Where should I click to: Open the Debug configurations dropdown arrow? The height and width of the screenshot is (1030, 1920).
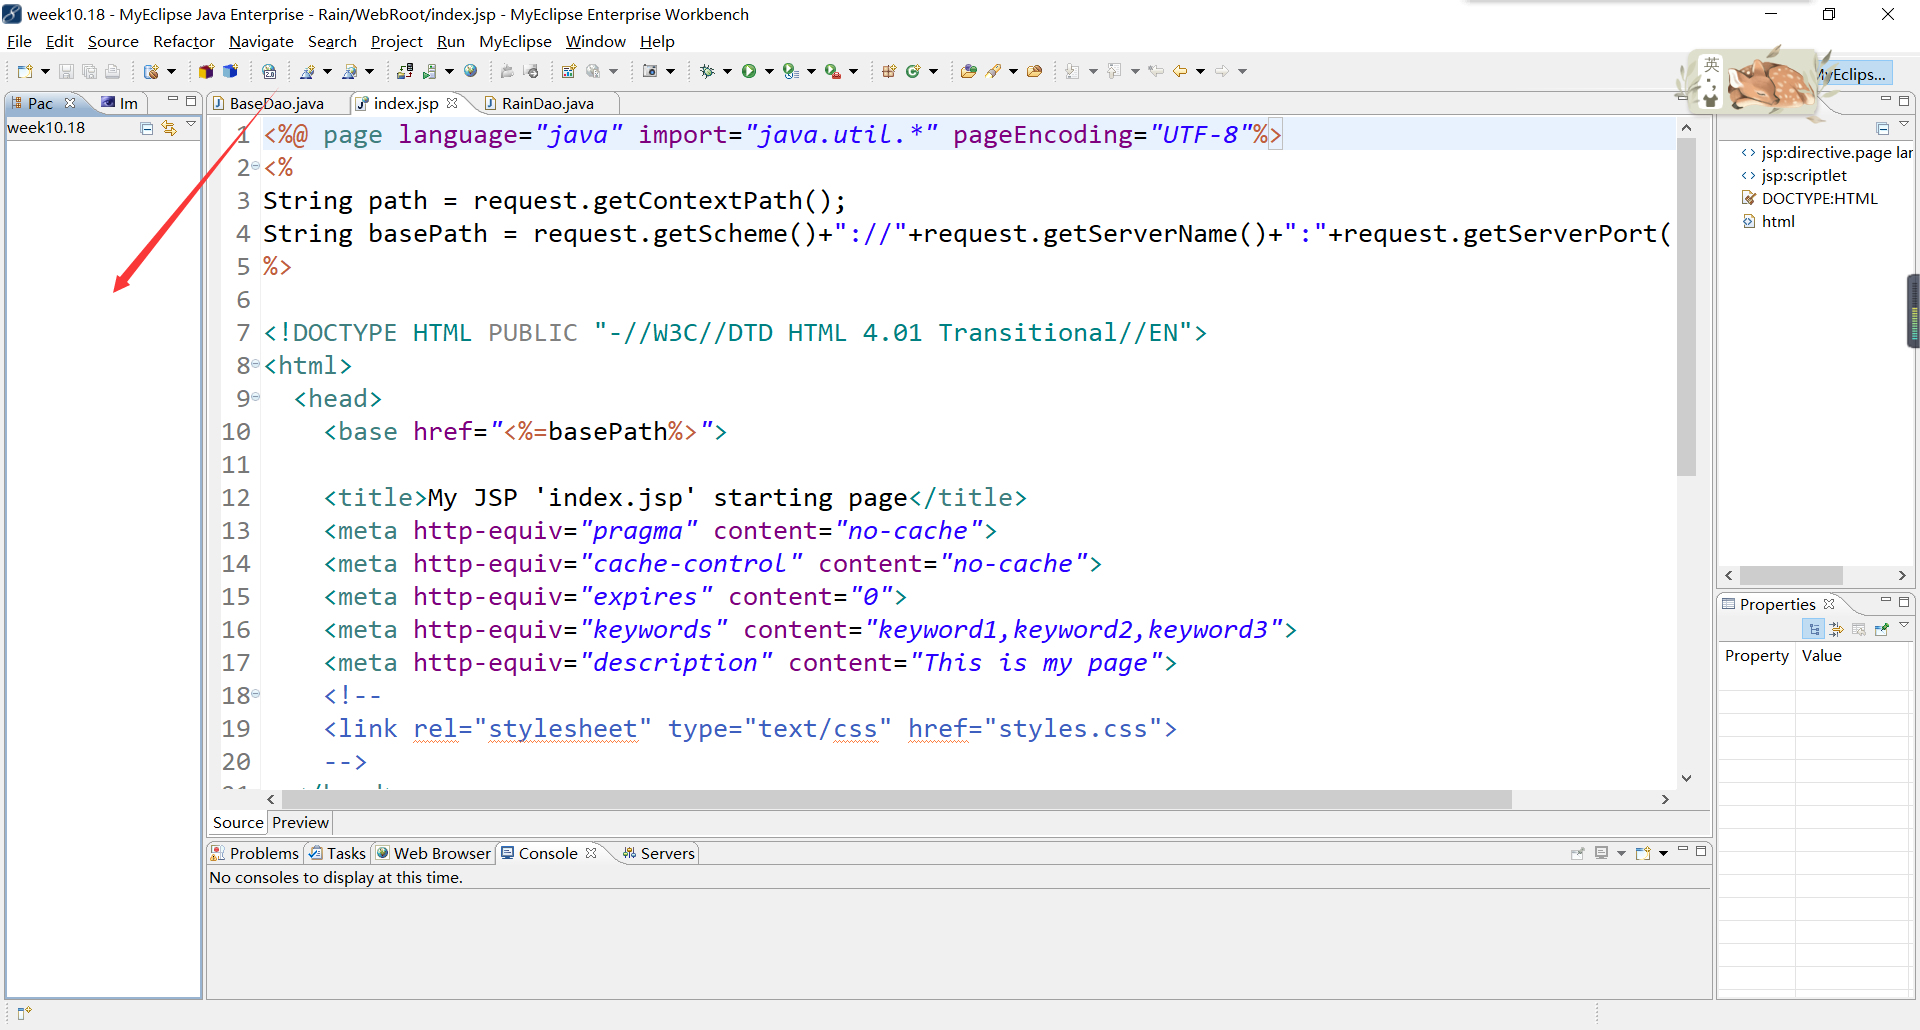pyautogui.click(x=727, y=71)
